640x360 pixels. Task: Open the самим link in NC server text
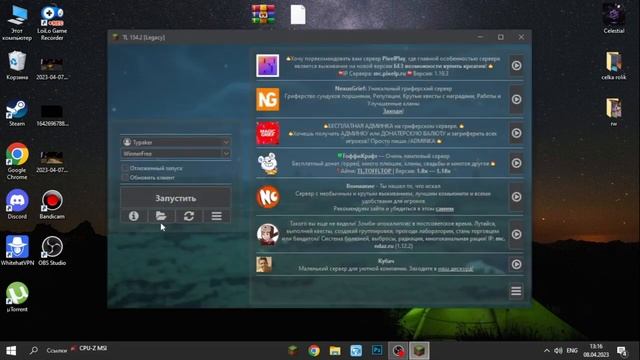(444, 209)
